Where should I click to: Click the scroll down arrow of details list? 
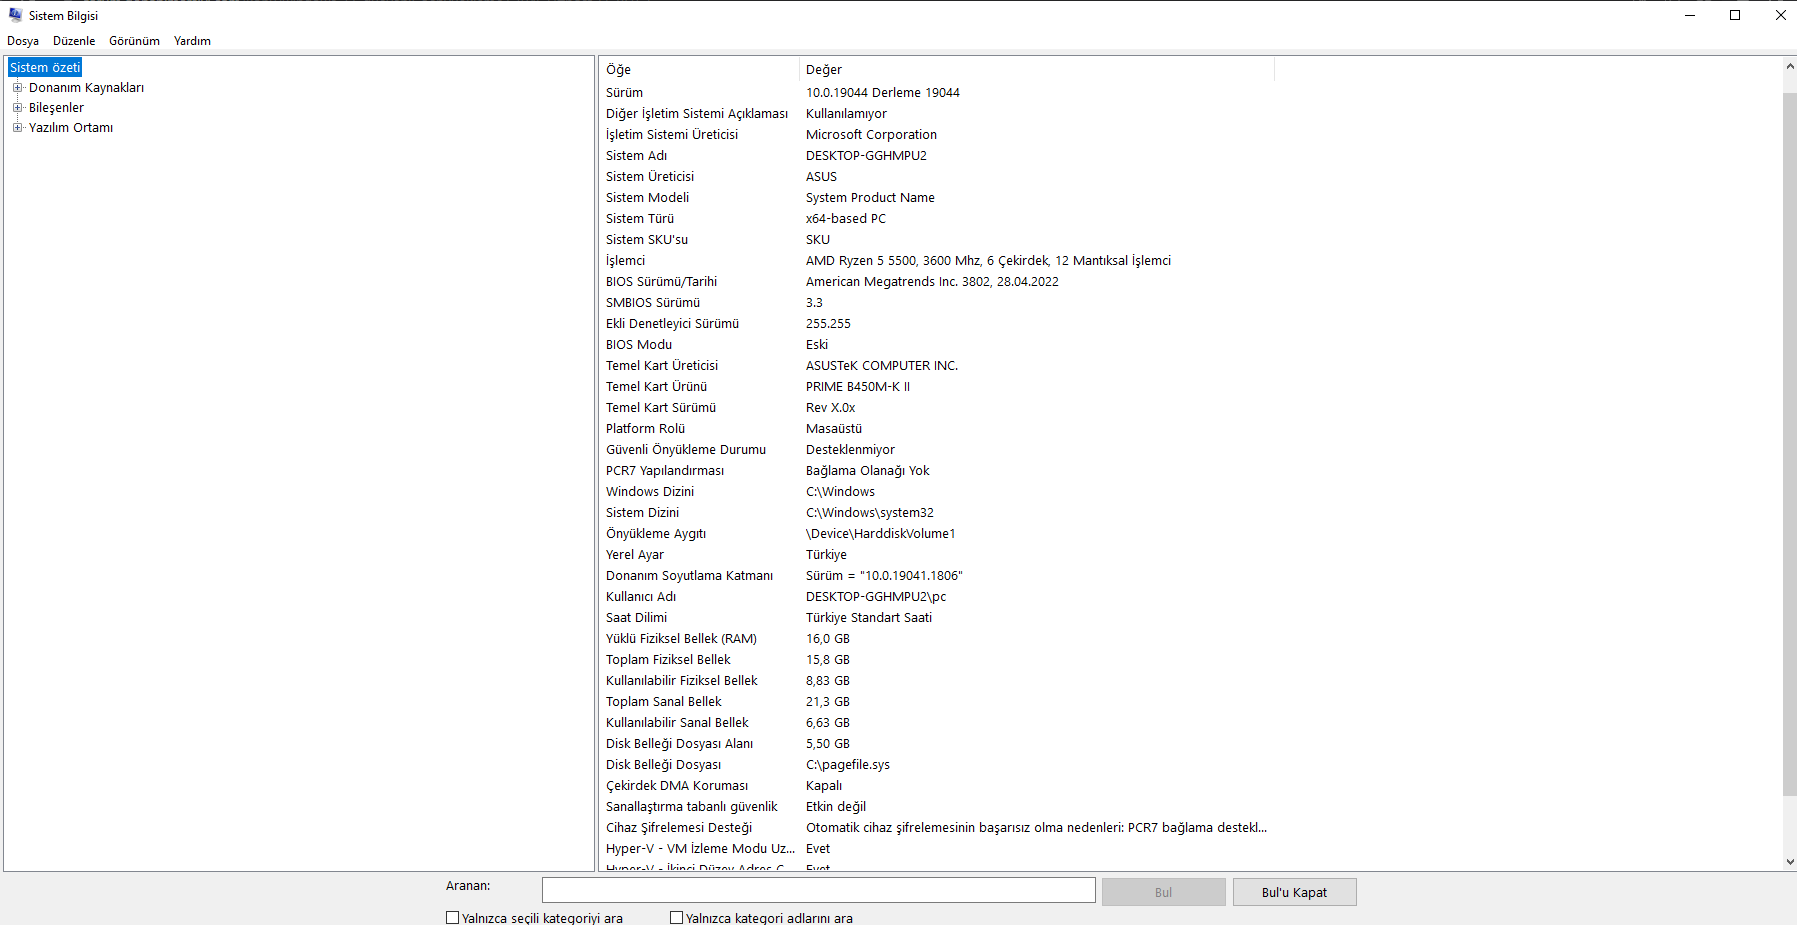point(1789,861)
